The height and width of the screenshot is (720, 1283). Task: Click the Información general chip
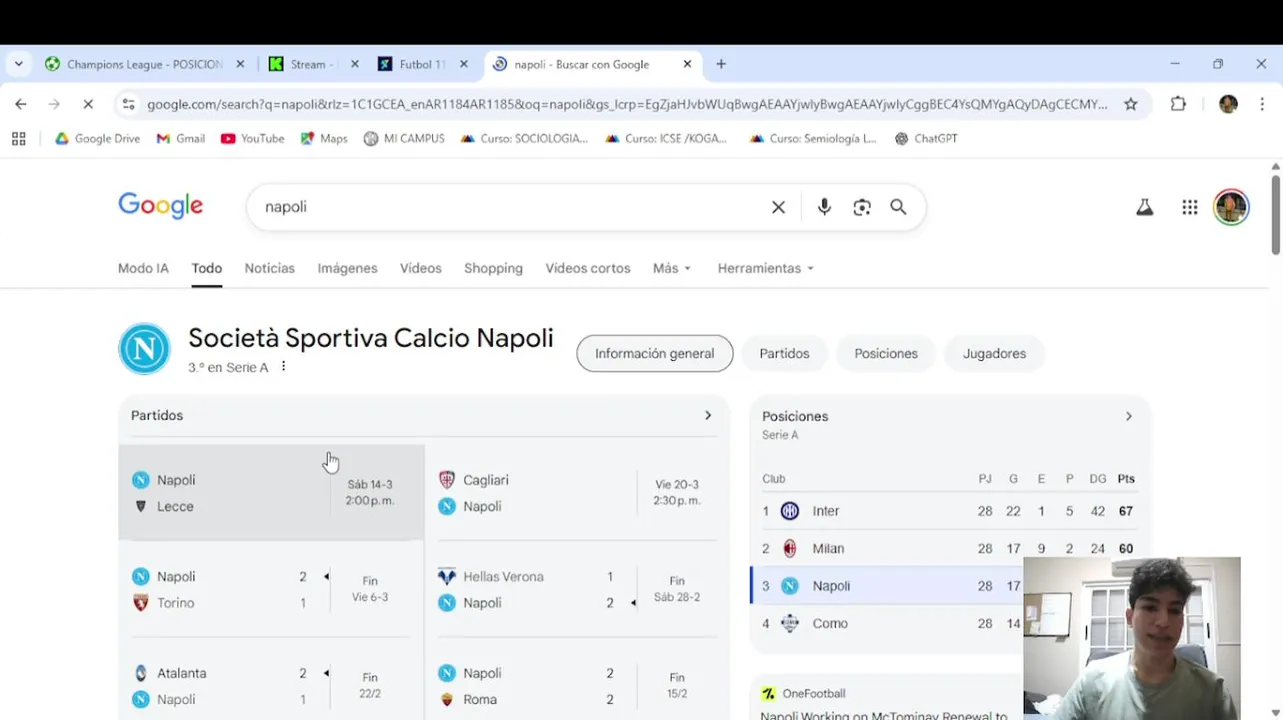(655, 353)
